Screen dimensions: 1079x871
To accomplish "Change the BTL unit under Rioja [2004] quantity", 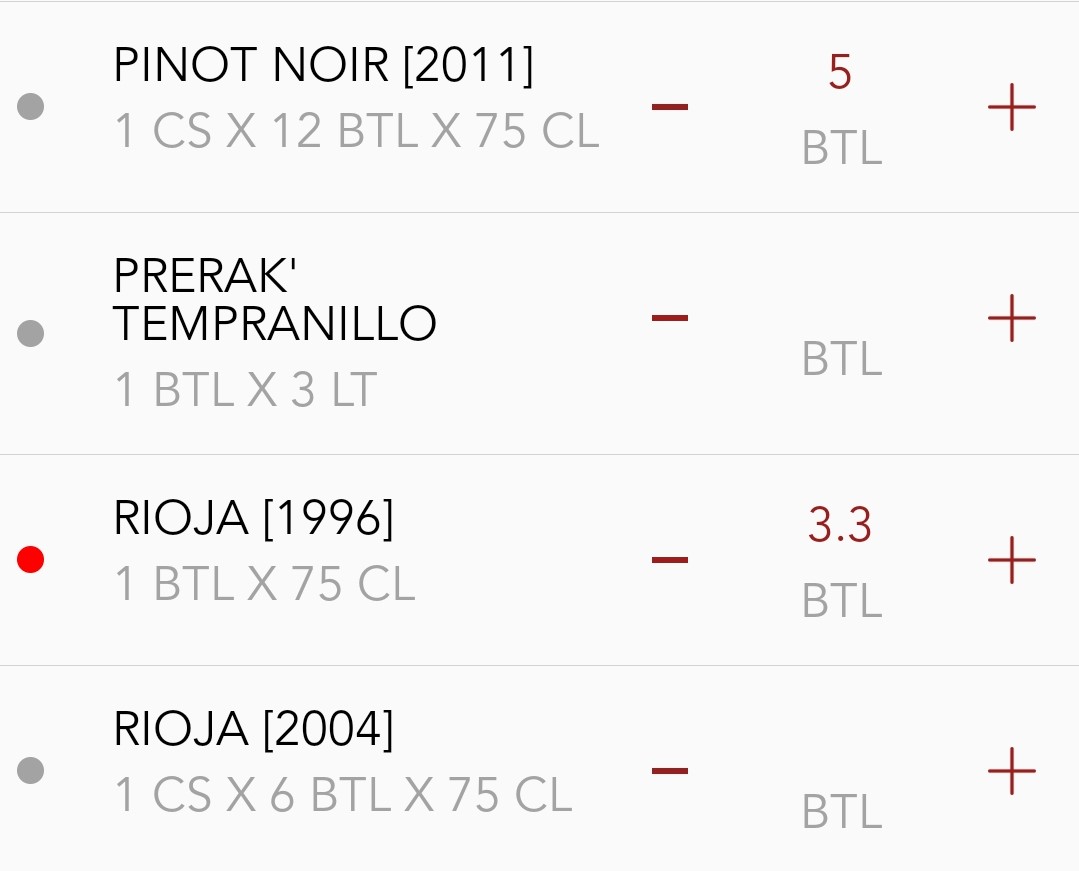I will click(842, 813).
